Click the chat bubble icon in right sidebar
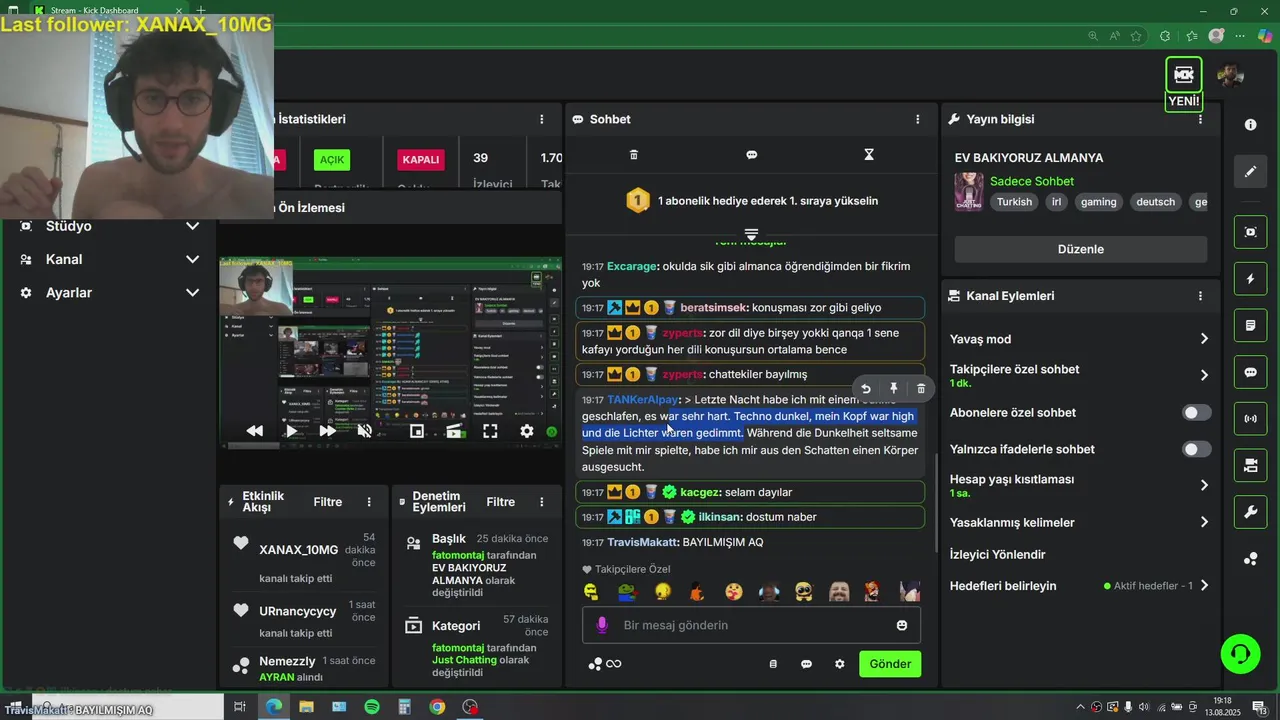The height and width of the screenshot is (720, 1280). [1250, 372]
